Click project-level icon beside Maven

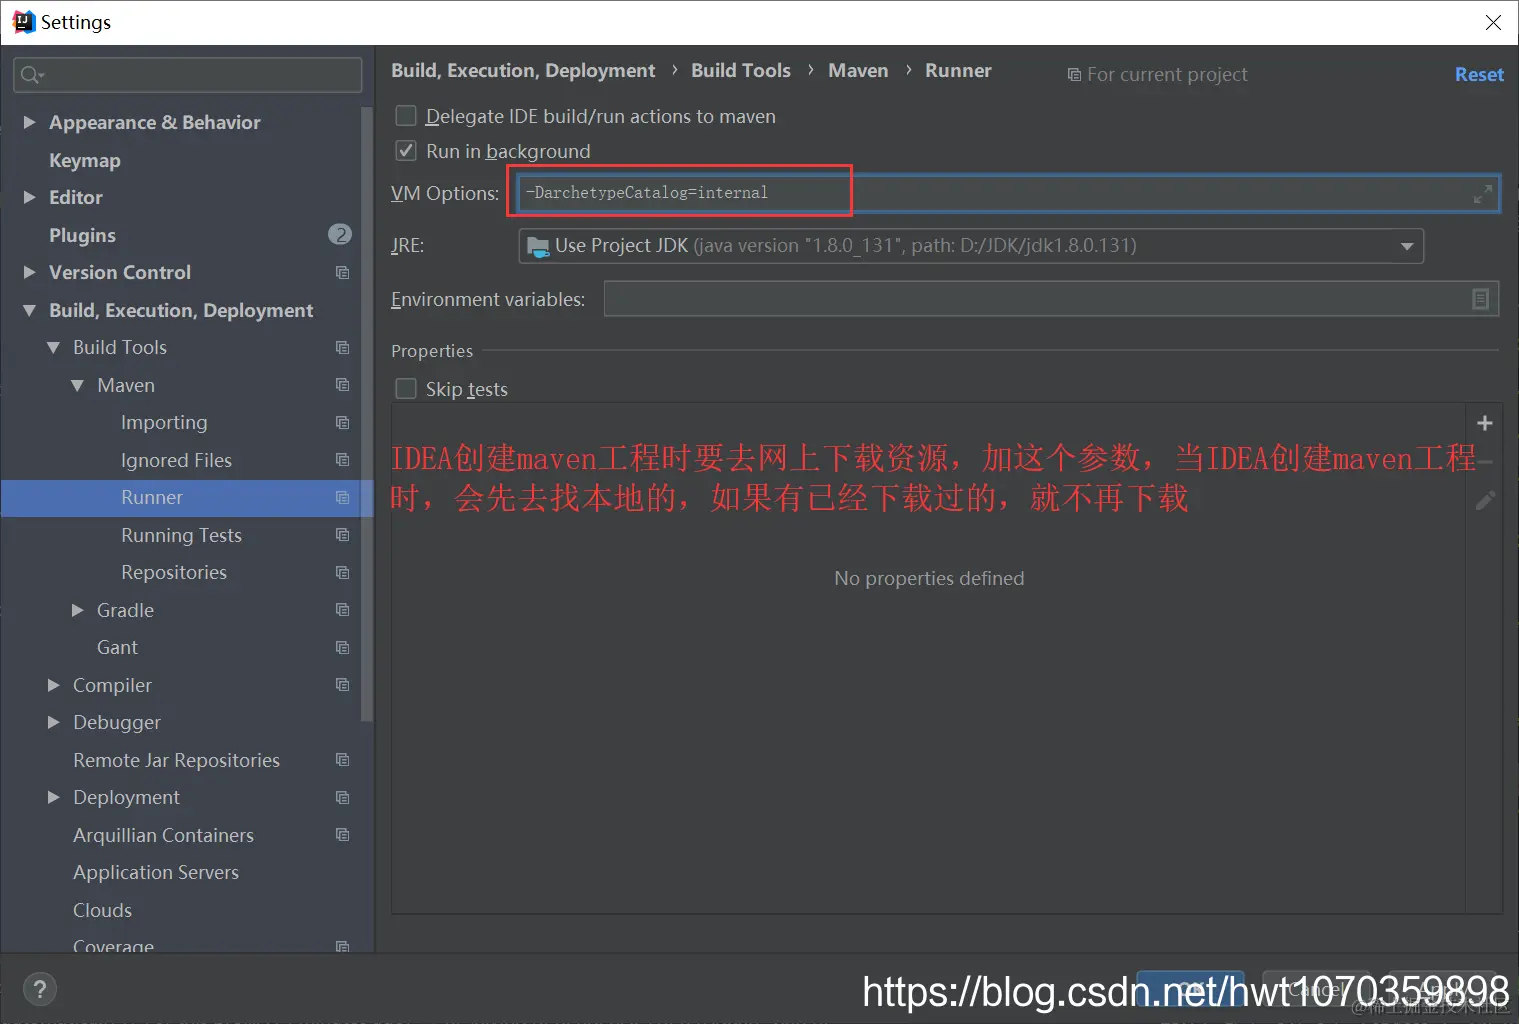(x=342, y=385)
